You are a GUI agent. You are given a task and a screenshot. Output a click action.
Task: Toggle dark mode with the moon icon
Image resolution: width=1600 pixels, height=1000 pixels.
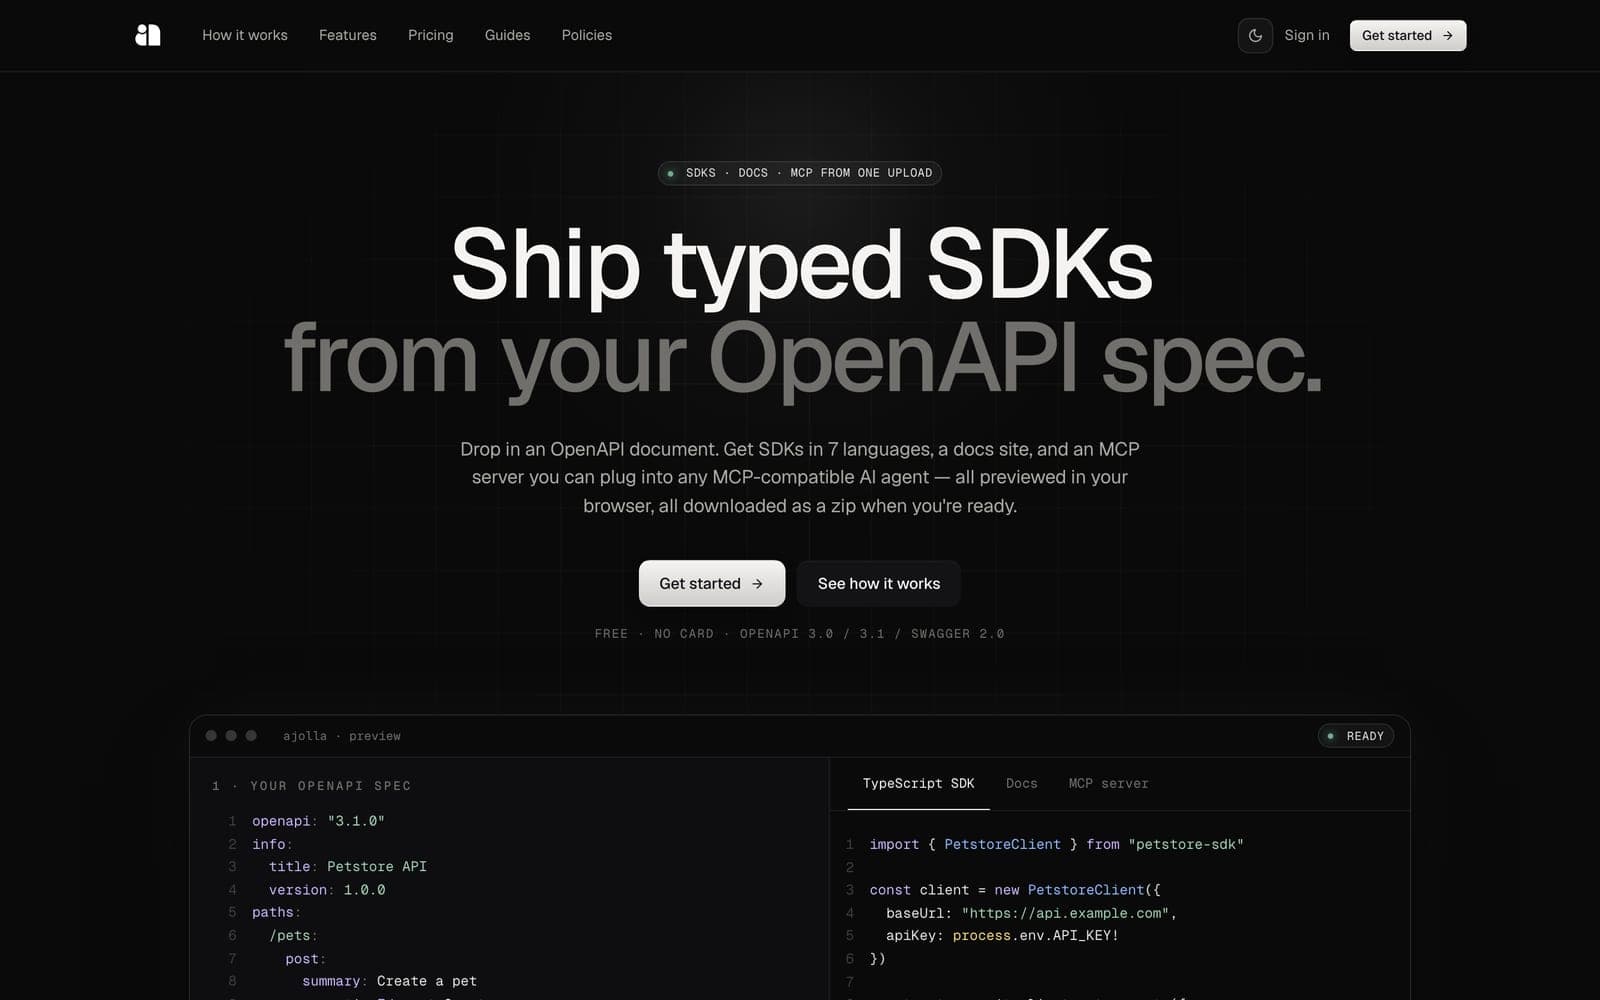[x=1255, y=35]
